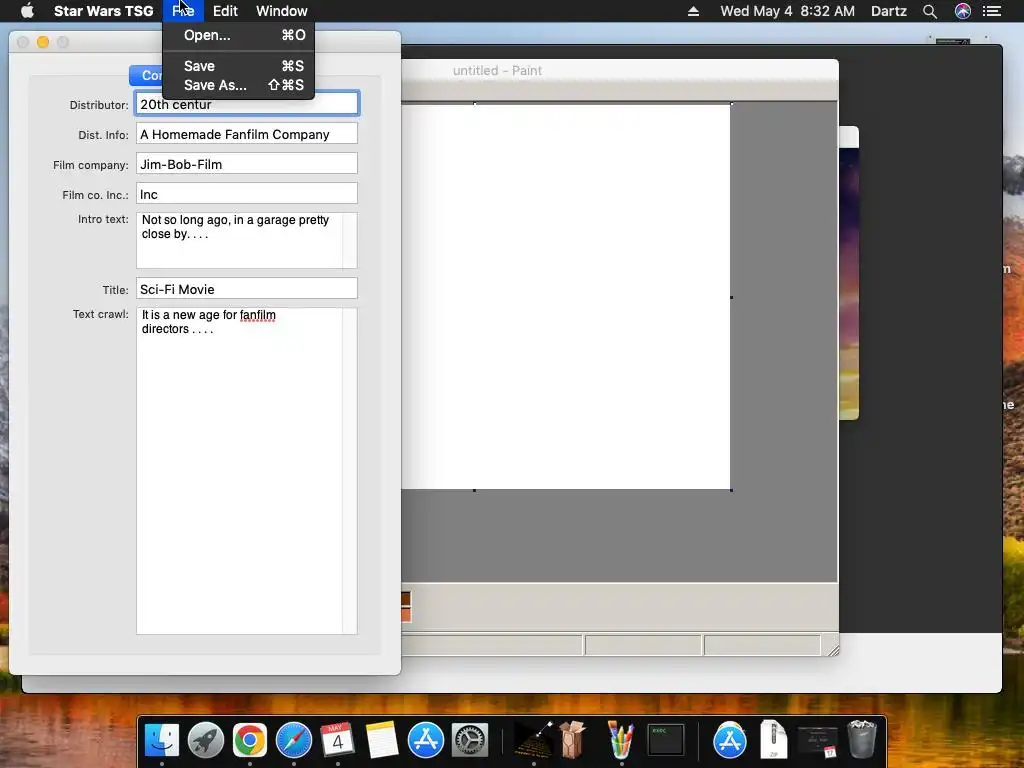Open the ZIP archive in dock
Image resolution: width=1024 pixels, height=768 pixels.
[x=774, y=740]
